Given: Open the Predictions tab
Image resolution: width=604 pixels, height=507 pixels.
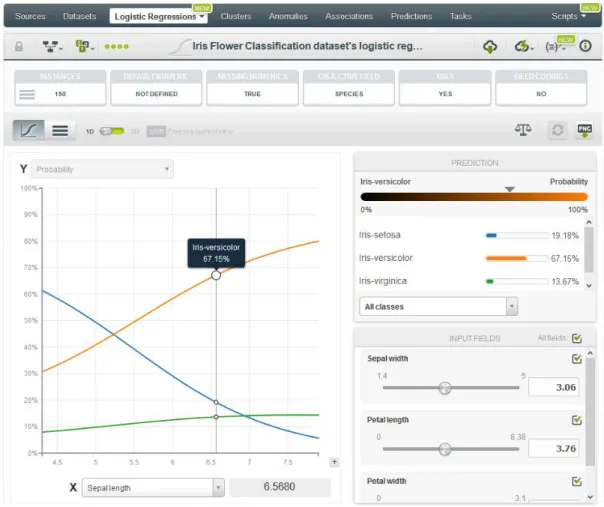Looking at the screenshot, I should click(411, 16).
